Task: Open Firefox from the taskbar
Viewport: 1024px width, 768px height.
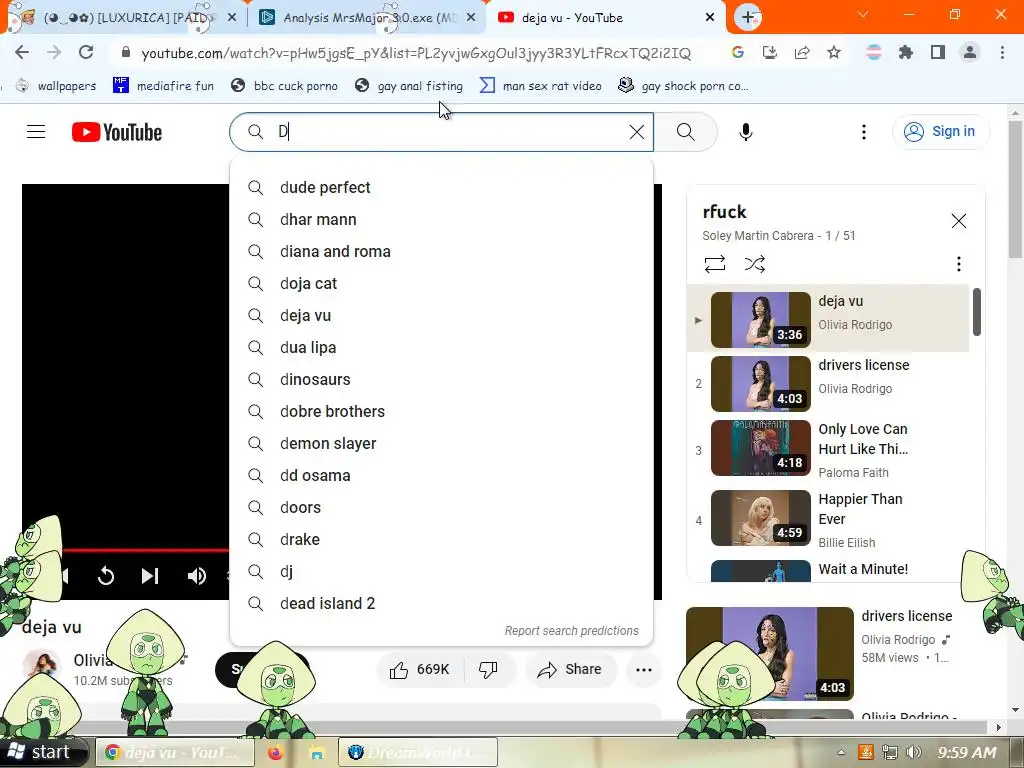Action: click(x=276, y=752)
